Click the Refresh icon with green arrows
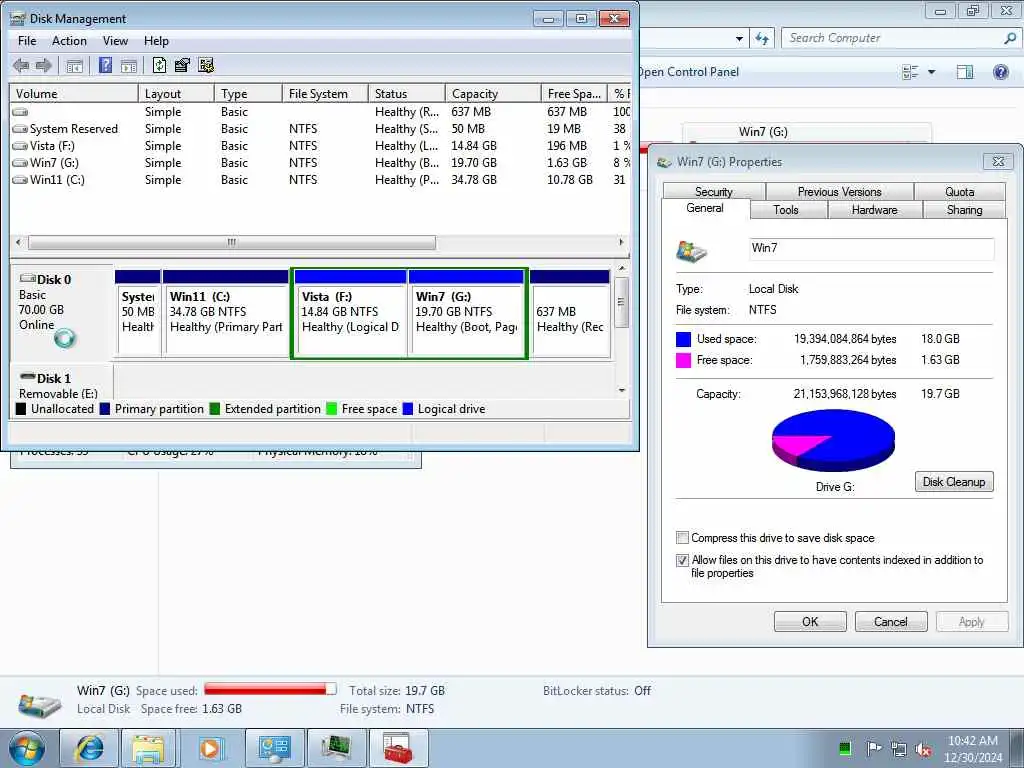 coord(159,65)
